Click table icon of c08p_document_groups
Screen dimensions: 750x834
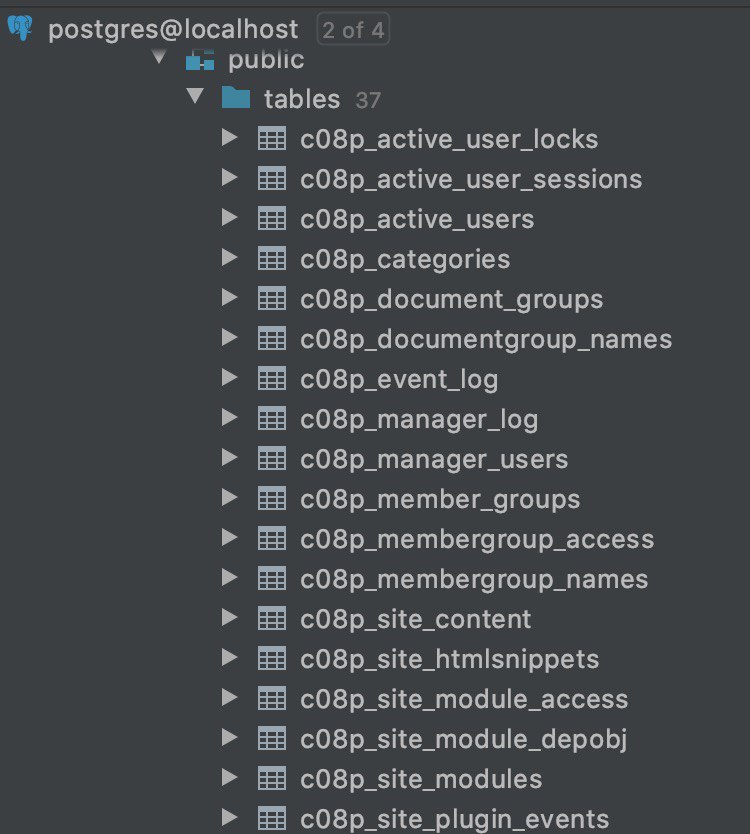272,298
